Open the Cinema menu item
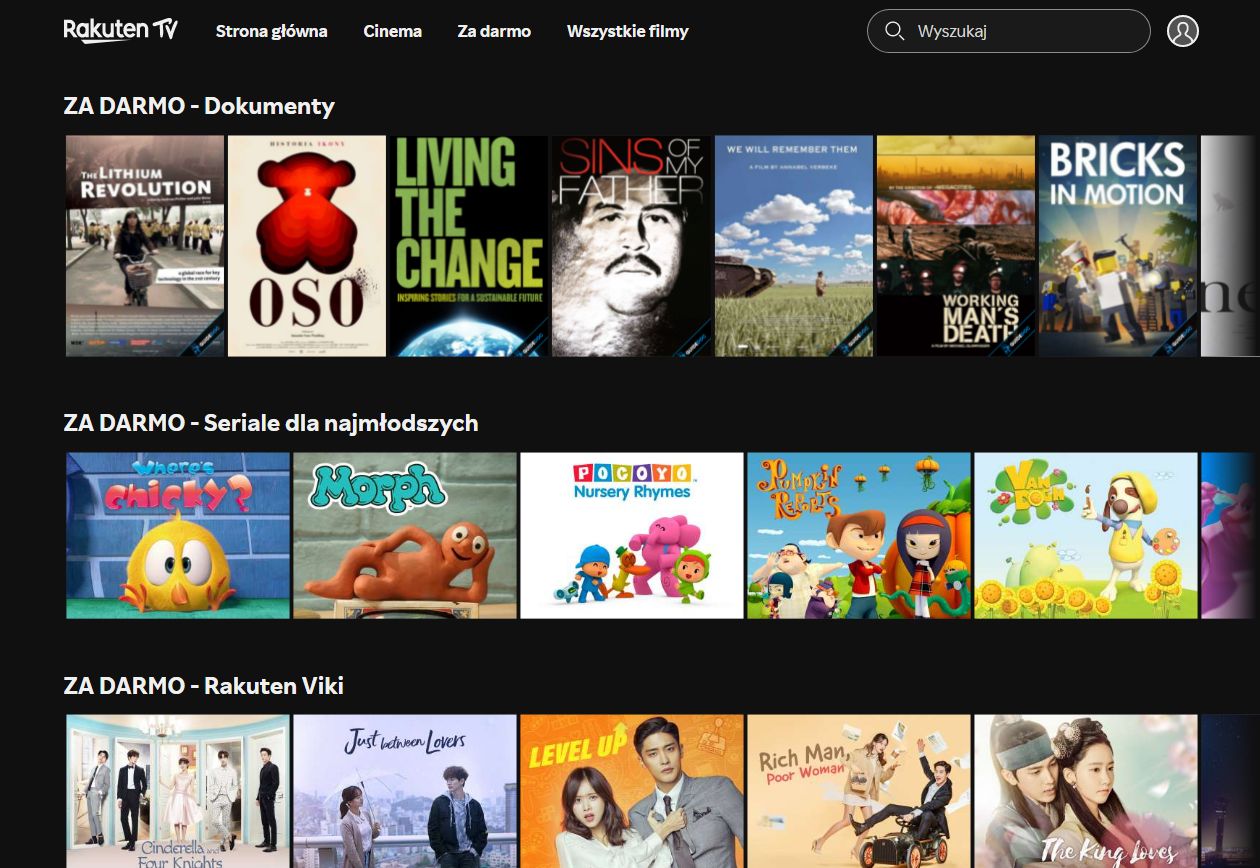This screenshot has width=1260, height=868. click(x=393, y=31)
